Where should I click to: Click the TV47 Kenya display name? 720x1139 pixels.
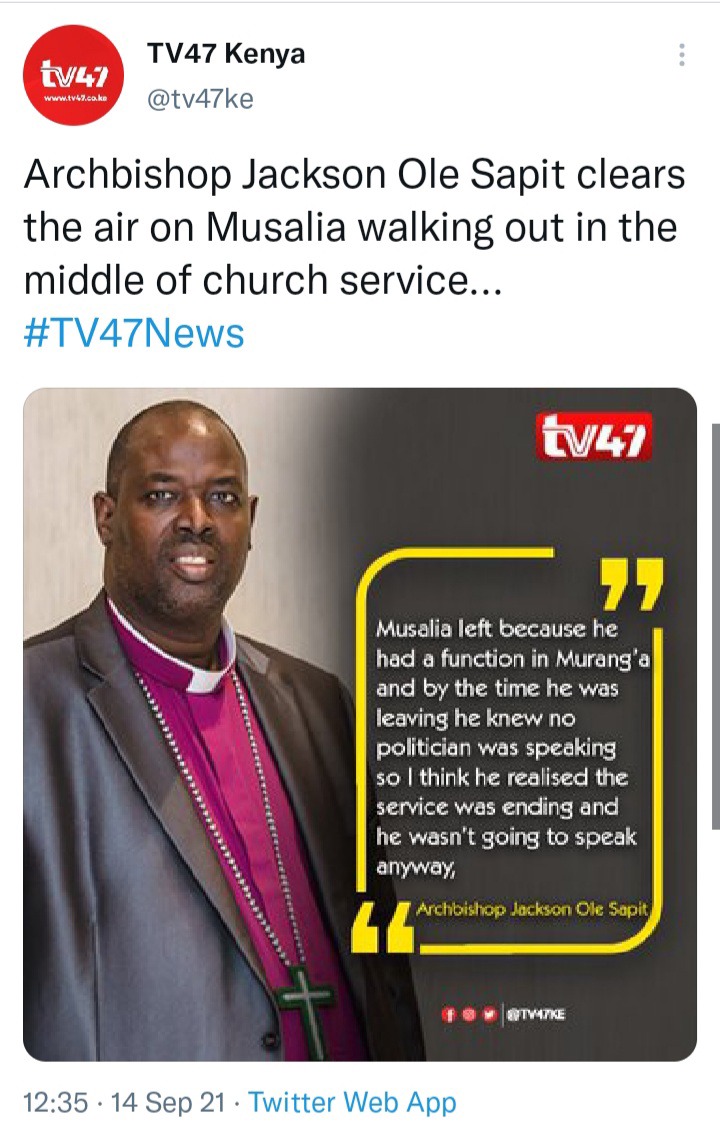(226, 54)
